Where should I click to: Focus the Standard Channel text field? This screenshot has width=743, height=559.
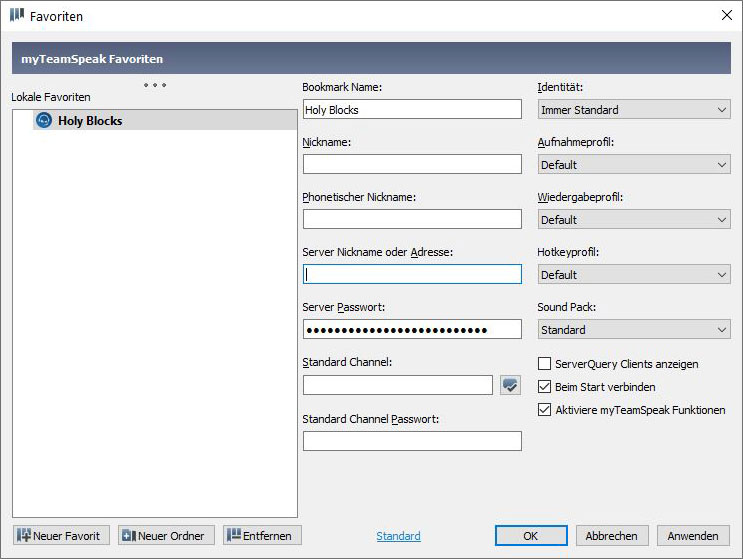(398, 385)
